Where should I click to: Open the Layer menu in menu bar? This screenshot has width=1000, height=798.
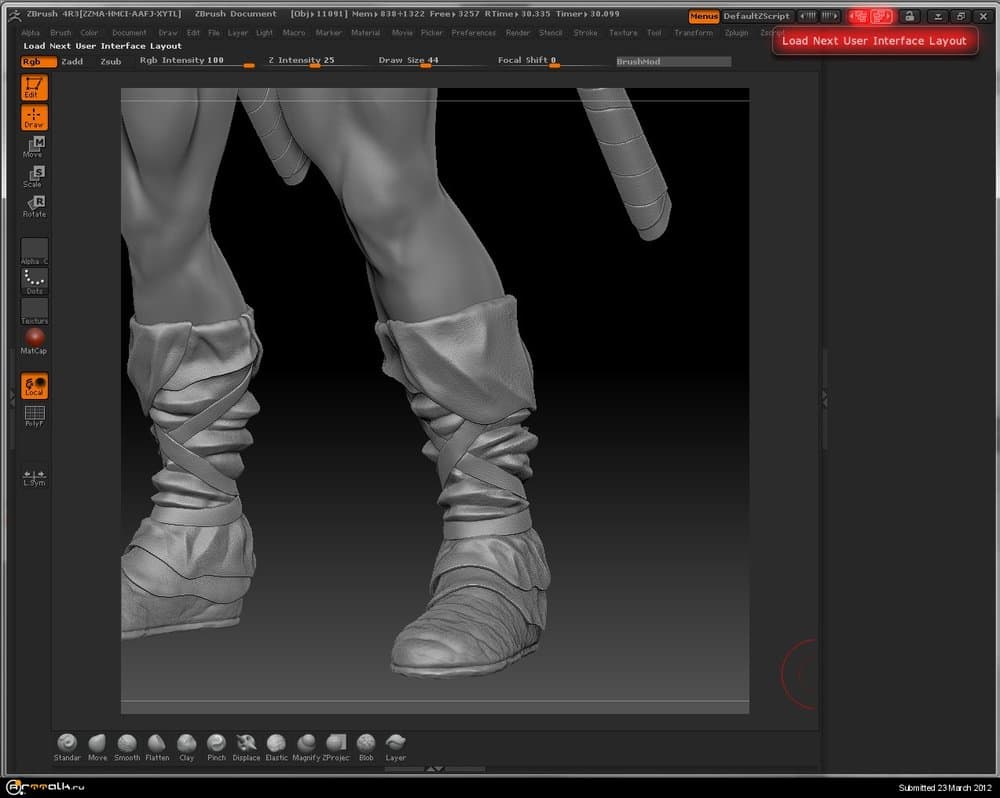coord(237,33)
